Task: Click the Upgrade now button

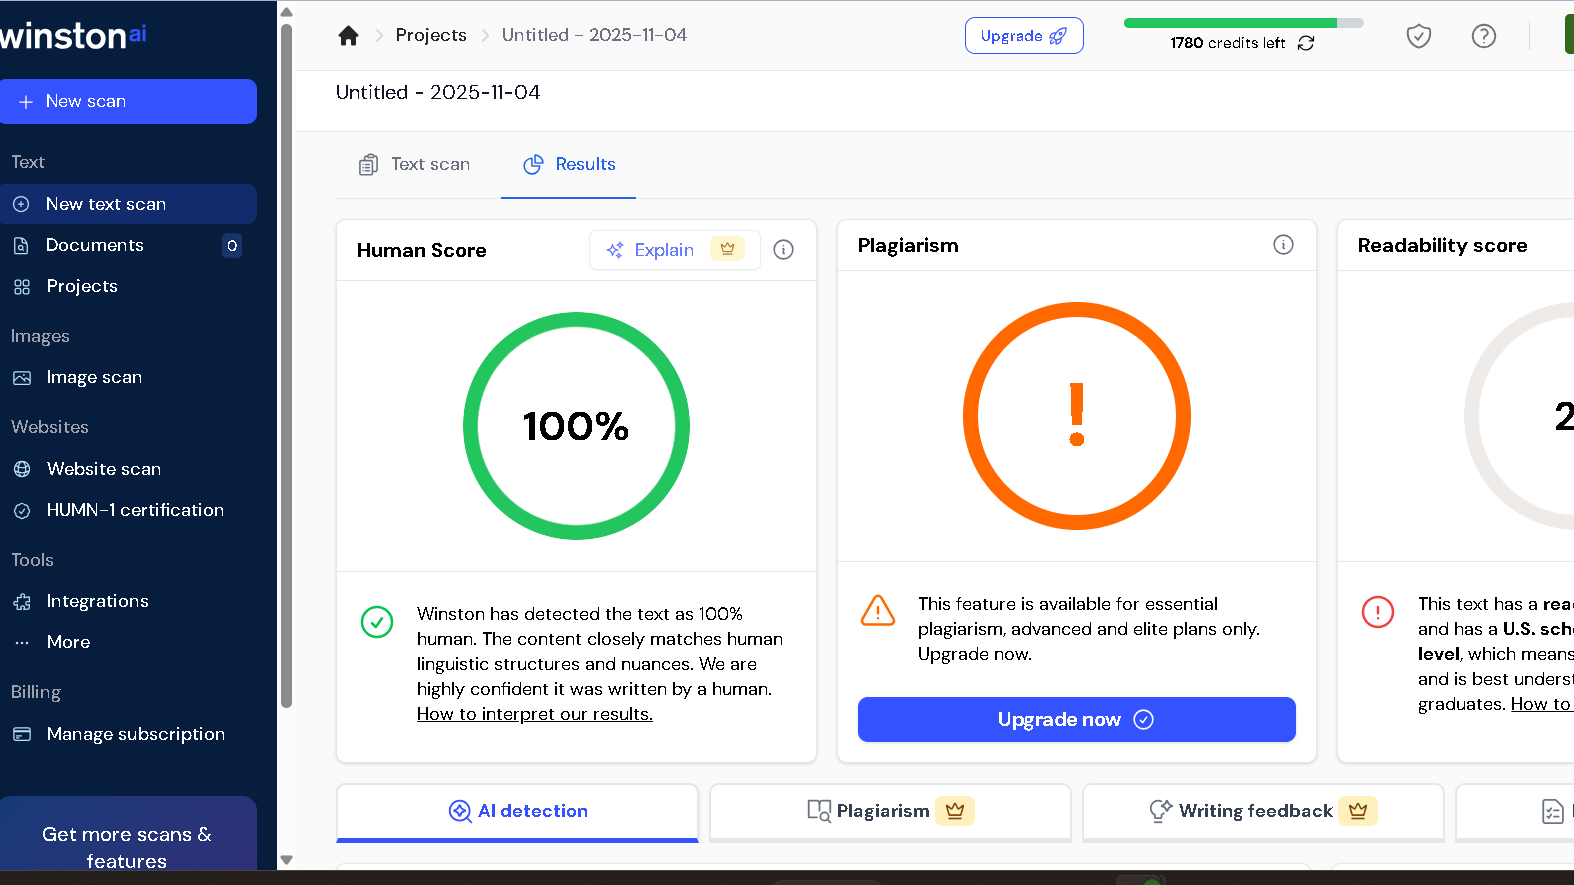Action: (x=1076, y=720)
